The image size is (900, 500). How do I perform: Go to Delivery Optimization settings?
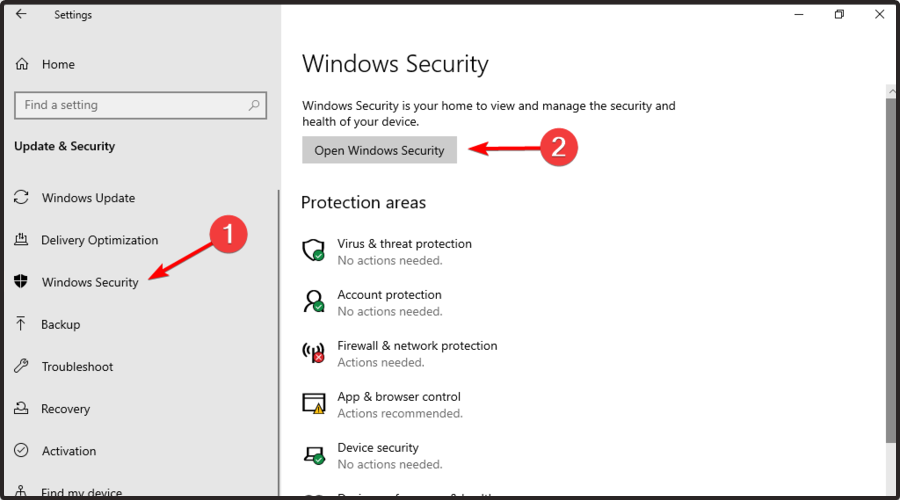[99, 240]
